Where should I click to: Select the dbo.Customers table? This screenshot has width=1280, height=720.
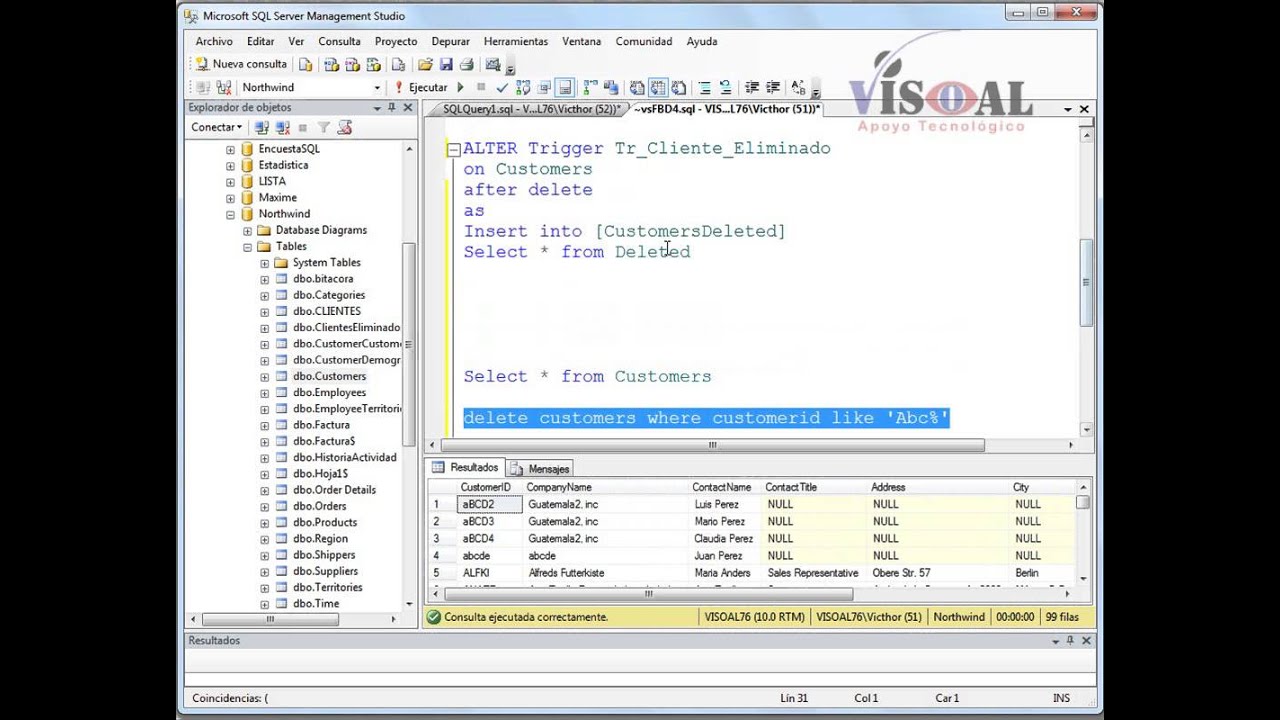[329, 376]
